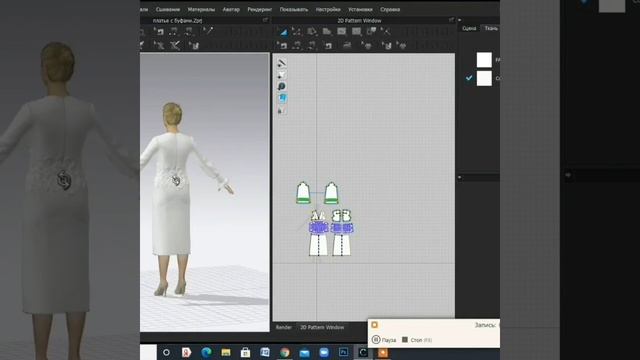Open the Аватар menu
Image resolution: width=640 pixels, height=360 pixels.
231,9
